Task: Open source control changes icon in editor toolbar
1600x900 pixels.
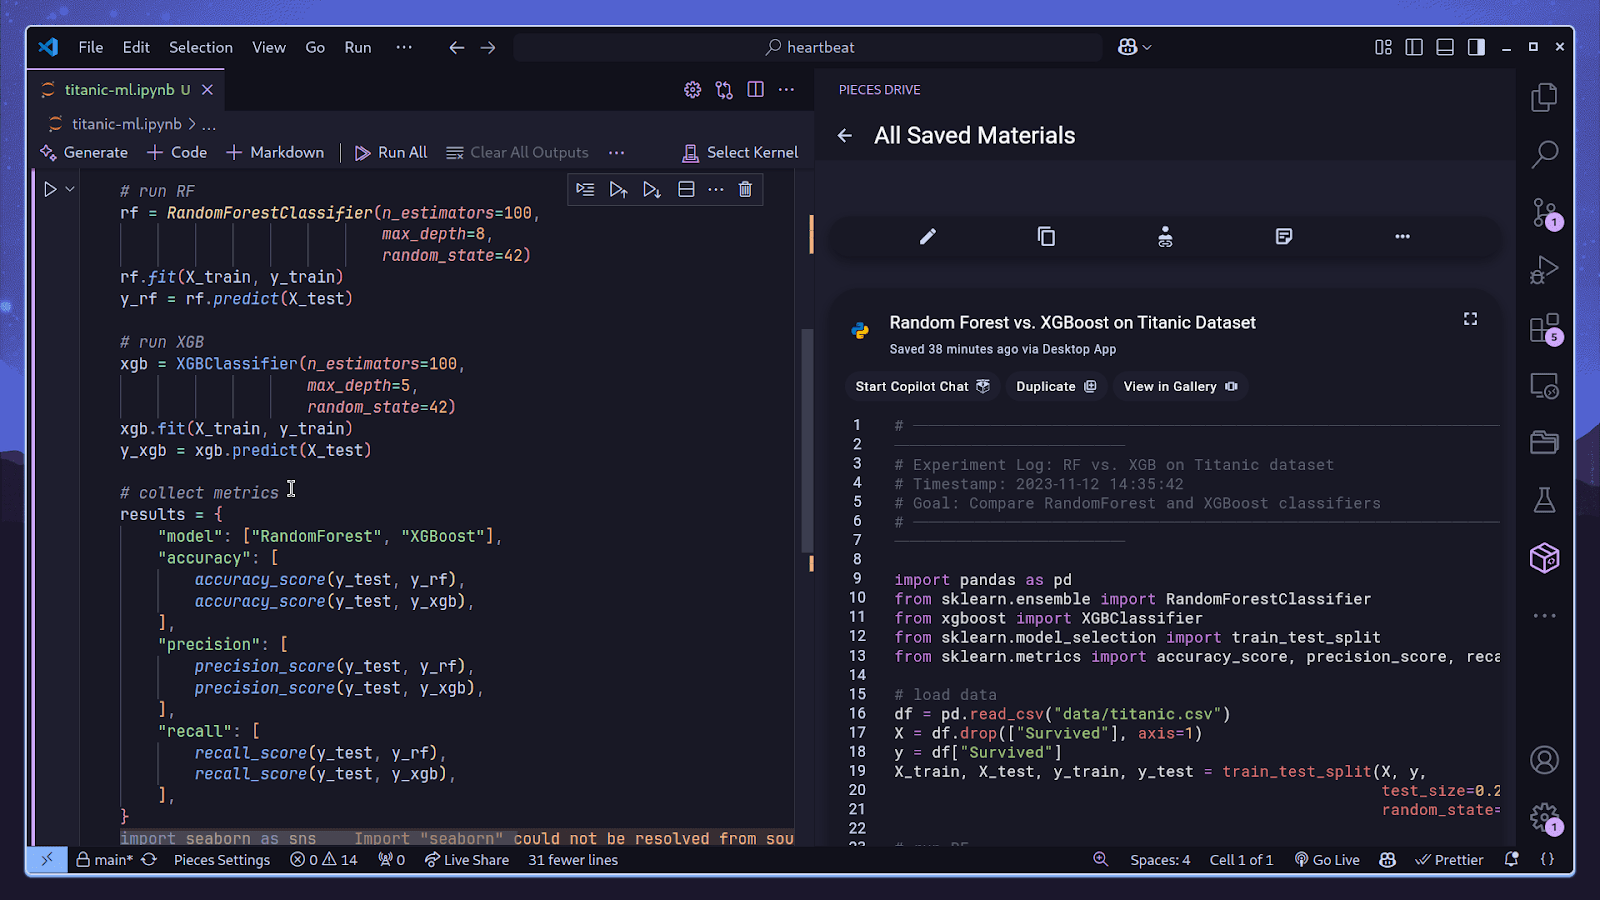Action: tap(724, 90)
